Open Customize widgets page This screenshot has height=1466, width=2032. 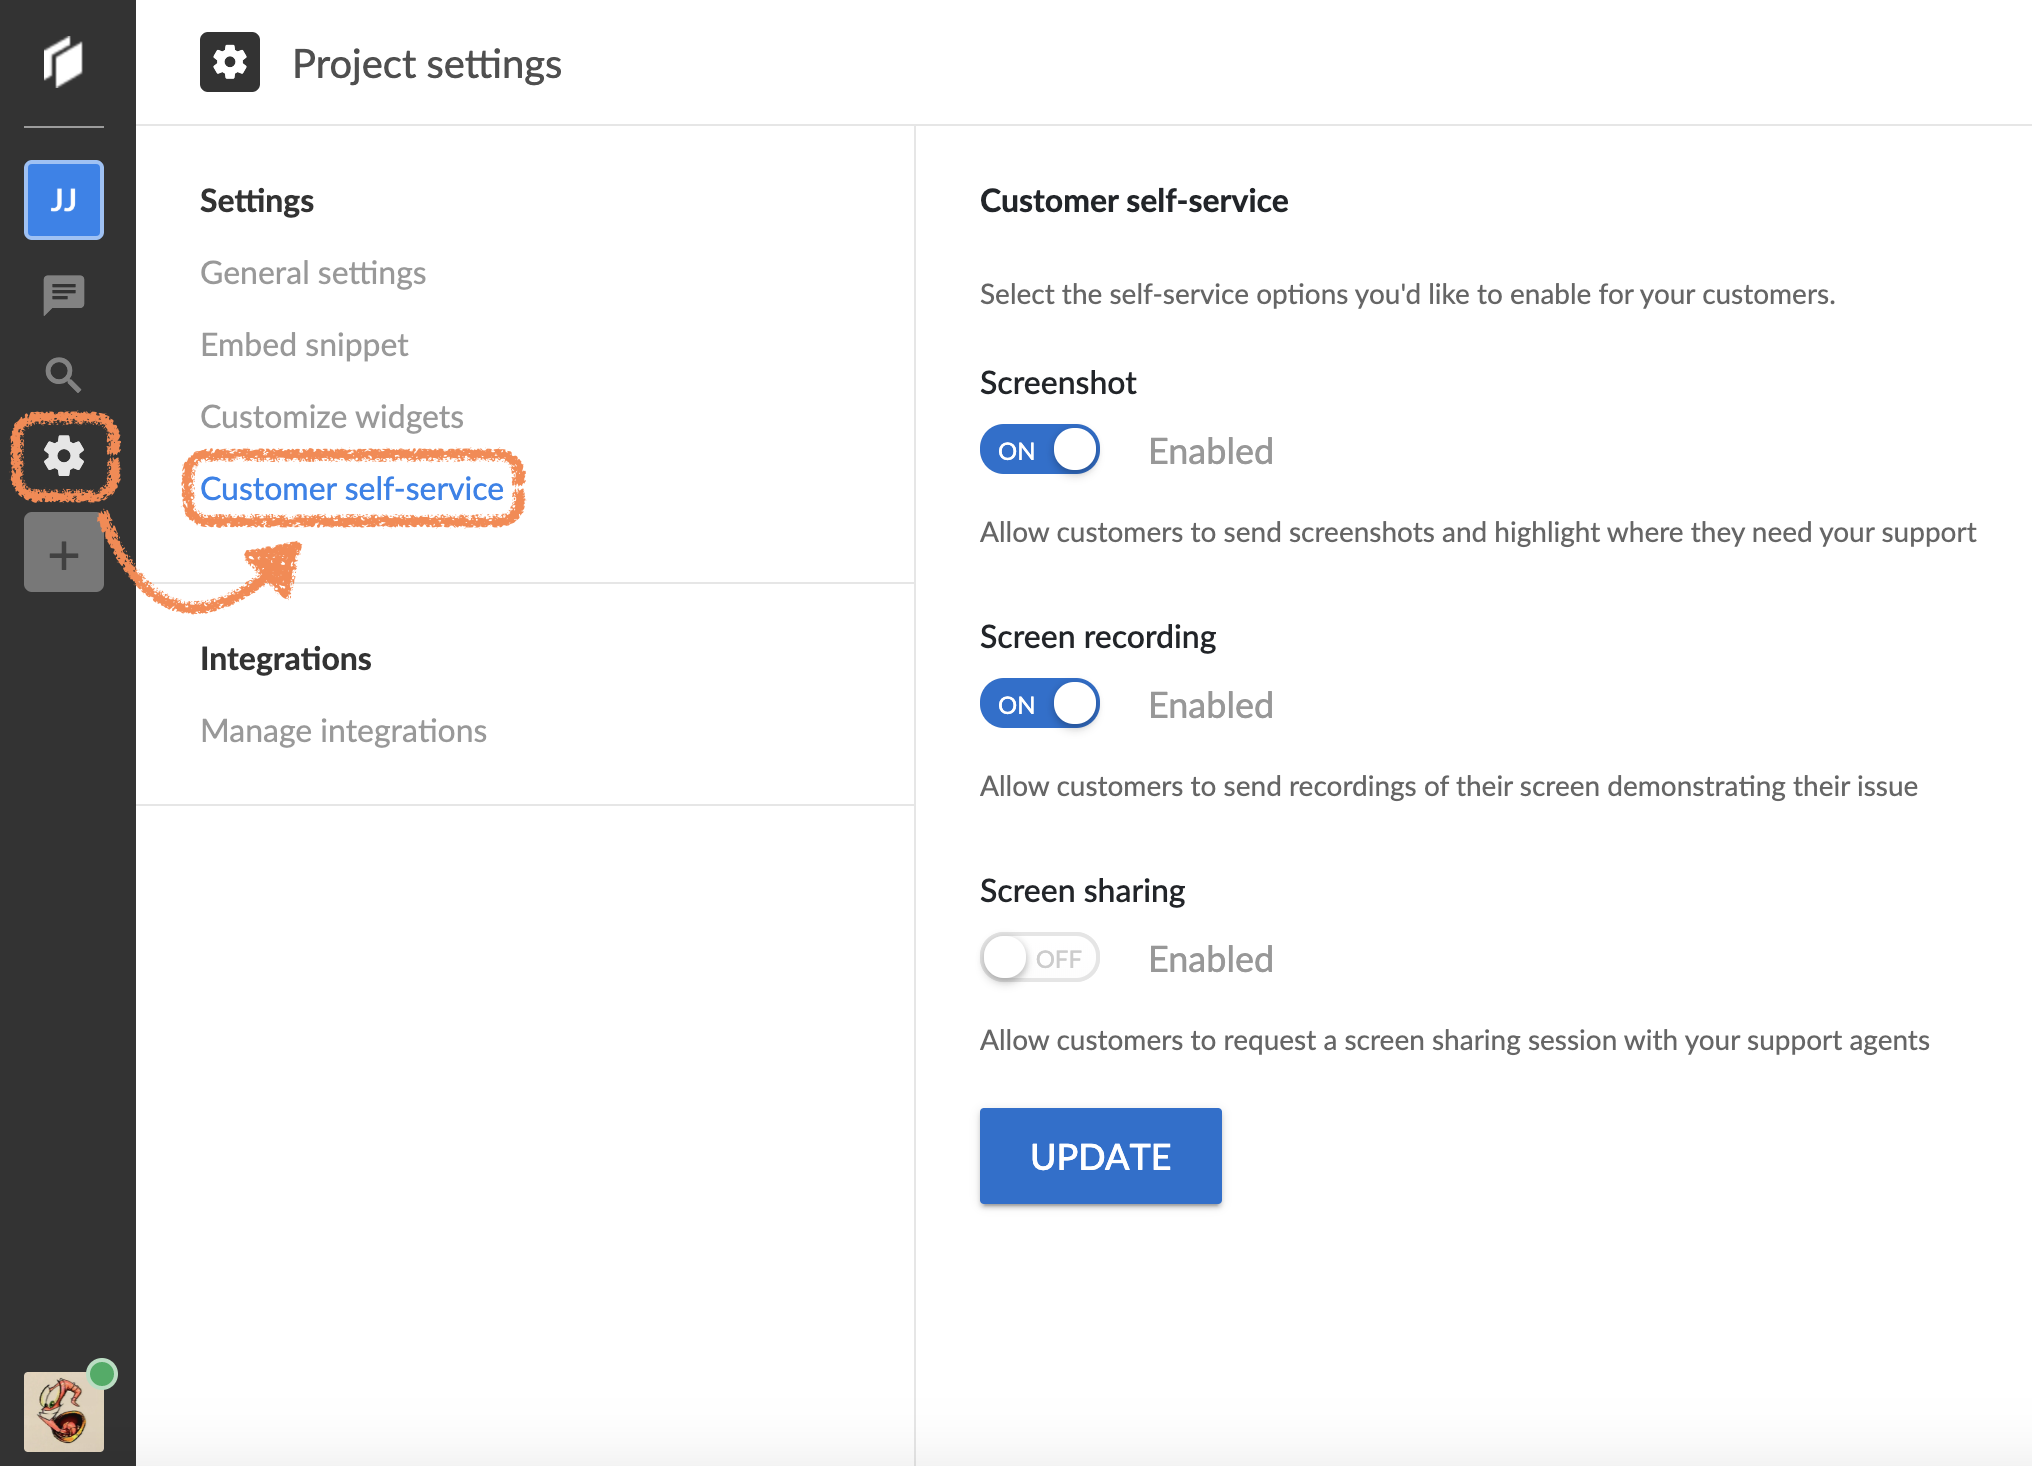pyautogui.click(x=332, y=417)
